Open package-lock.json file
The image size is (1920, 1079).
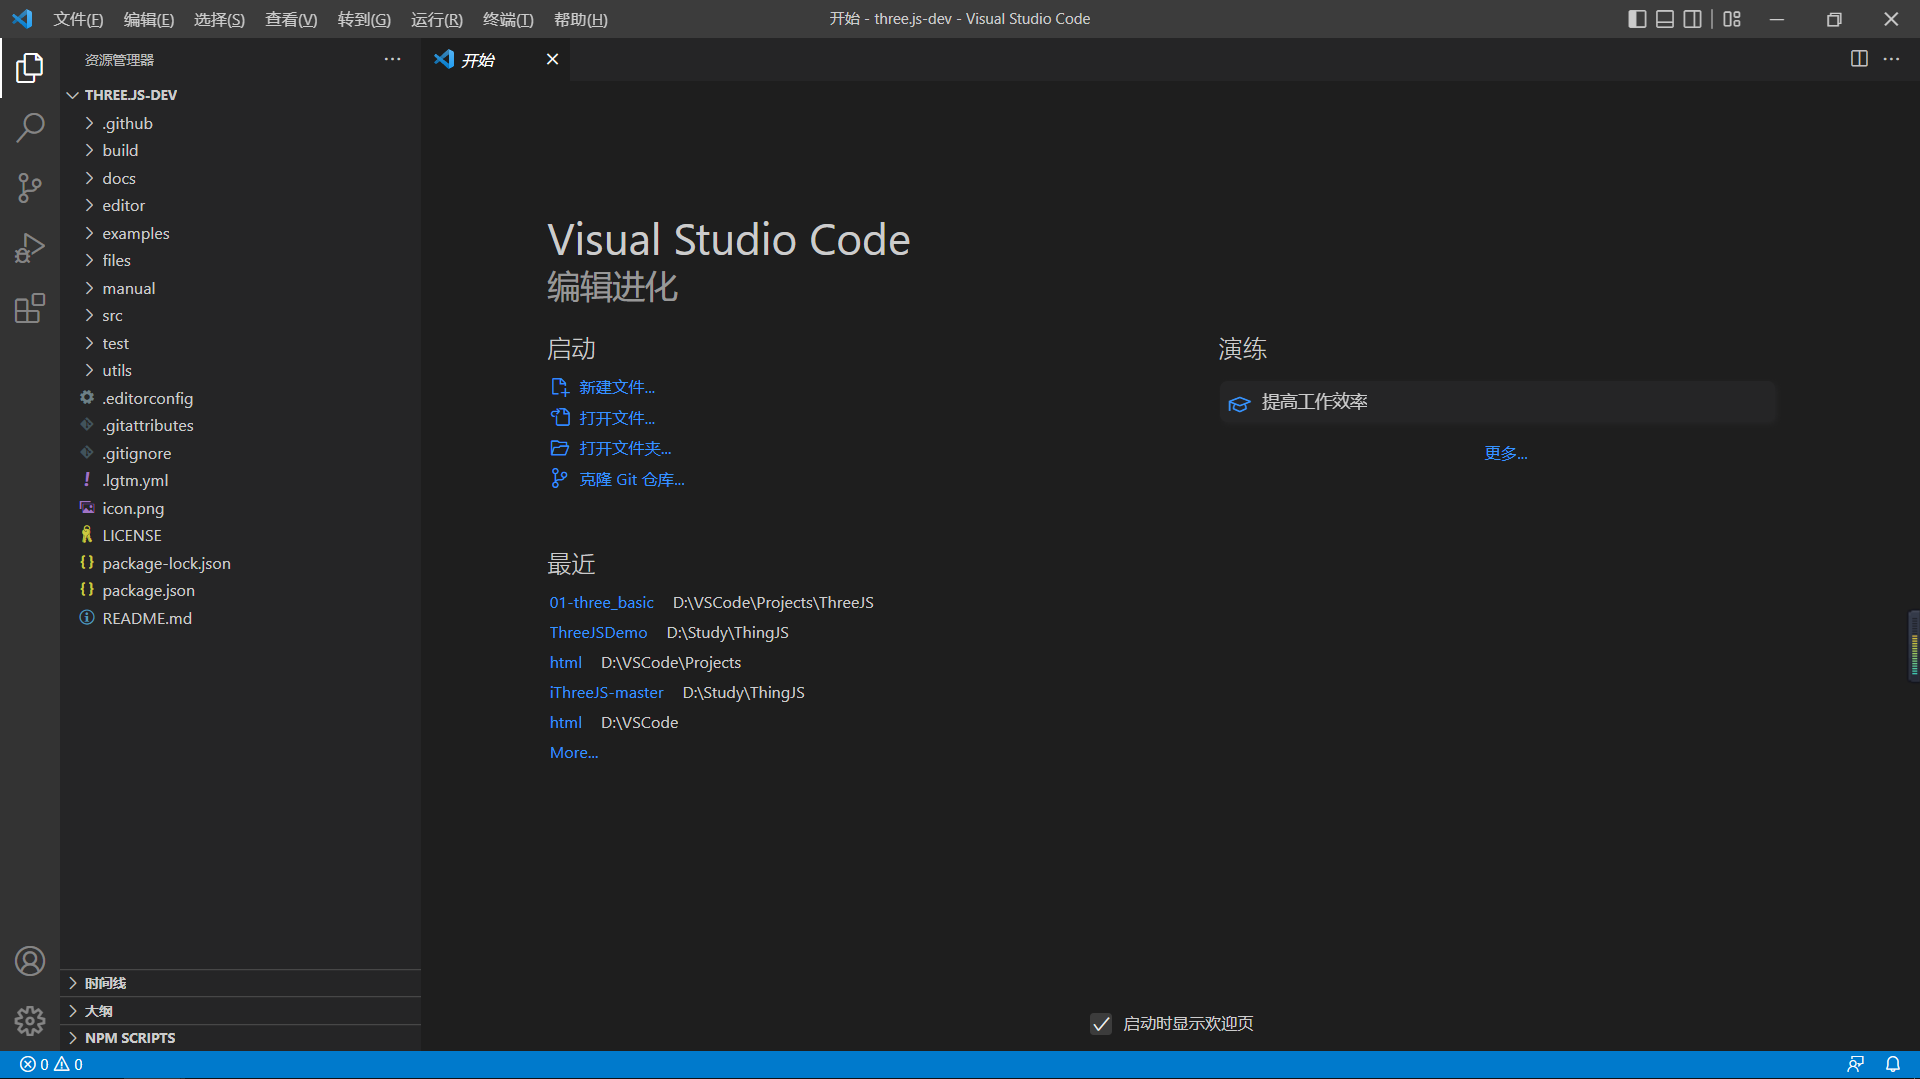(166, 563)
